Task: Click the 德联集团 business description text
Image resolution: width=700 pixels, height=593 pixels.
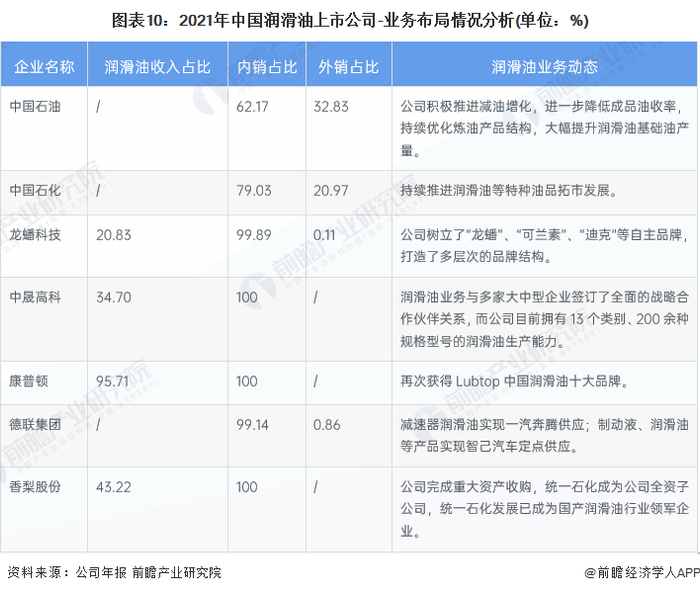Action: 544,435
